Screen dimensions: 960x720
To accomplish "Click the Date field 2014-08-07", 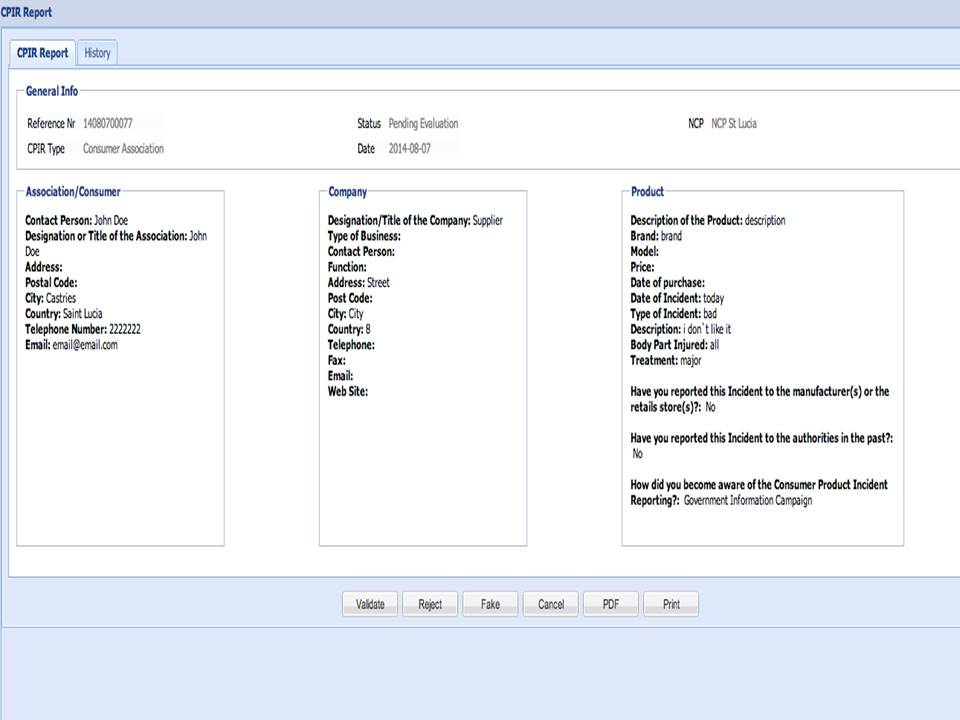I will (410, 149).
